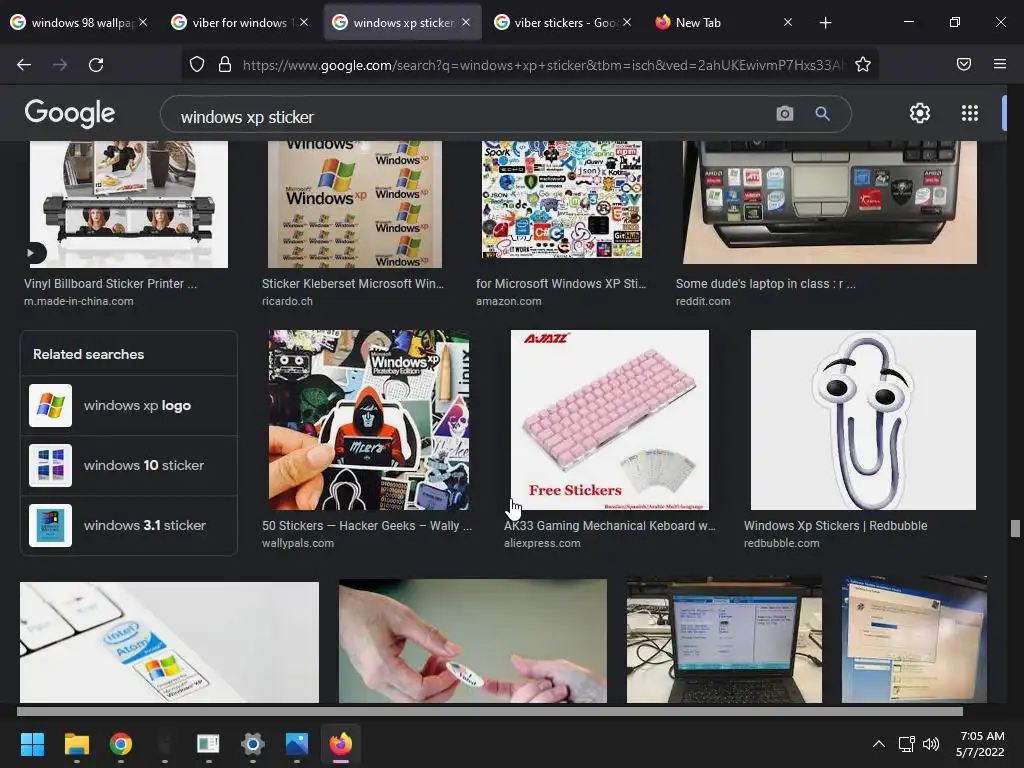The image size is (1024, 768).
Task: Open File Explorer from the taskbar
Action: pos(76,744)
